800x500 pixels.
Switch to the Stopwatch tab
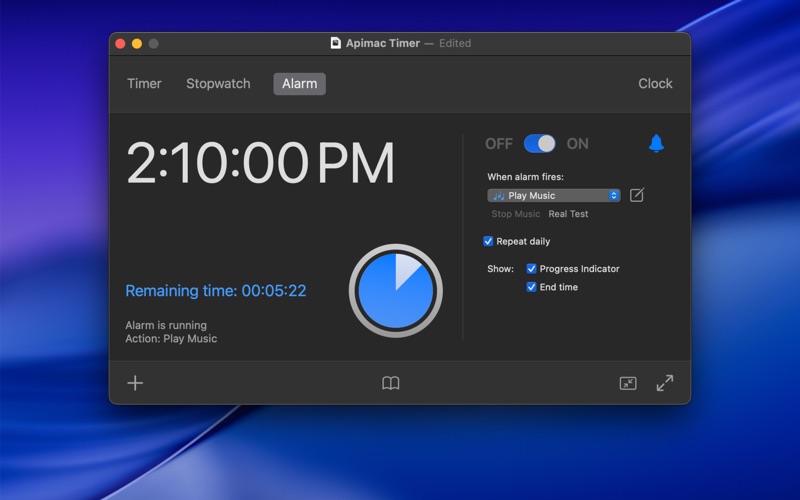(218, 84)
